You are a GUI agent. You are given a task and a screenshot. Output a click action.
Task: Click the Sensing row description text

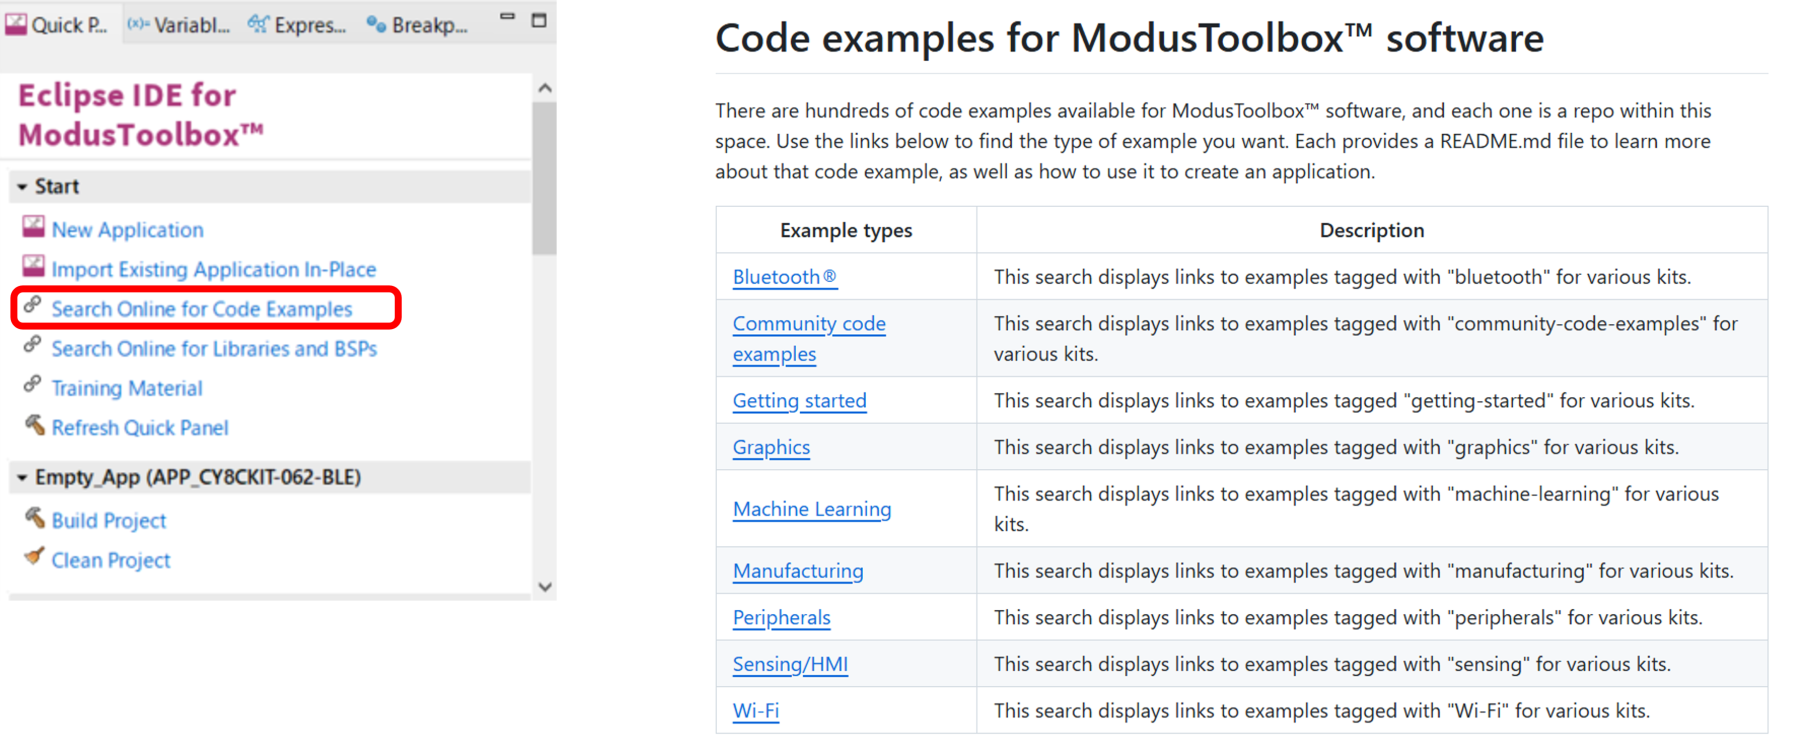click(1332, 664)
